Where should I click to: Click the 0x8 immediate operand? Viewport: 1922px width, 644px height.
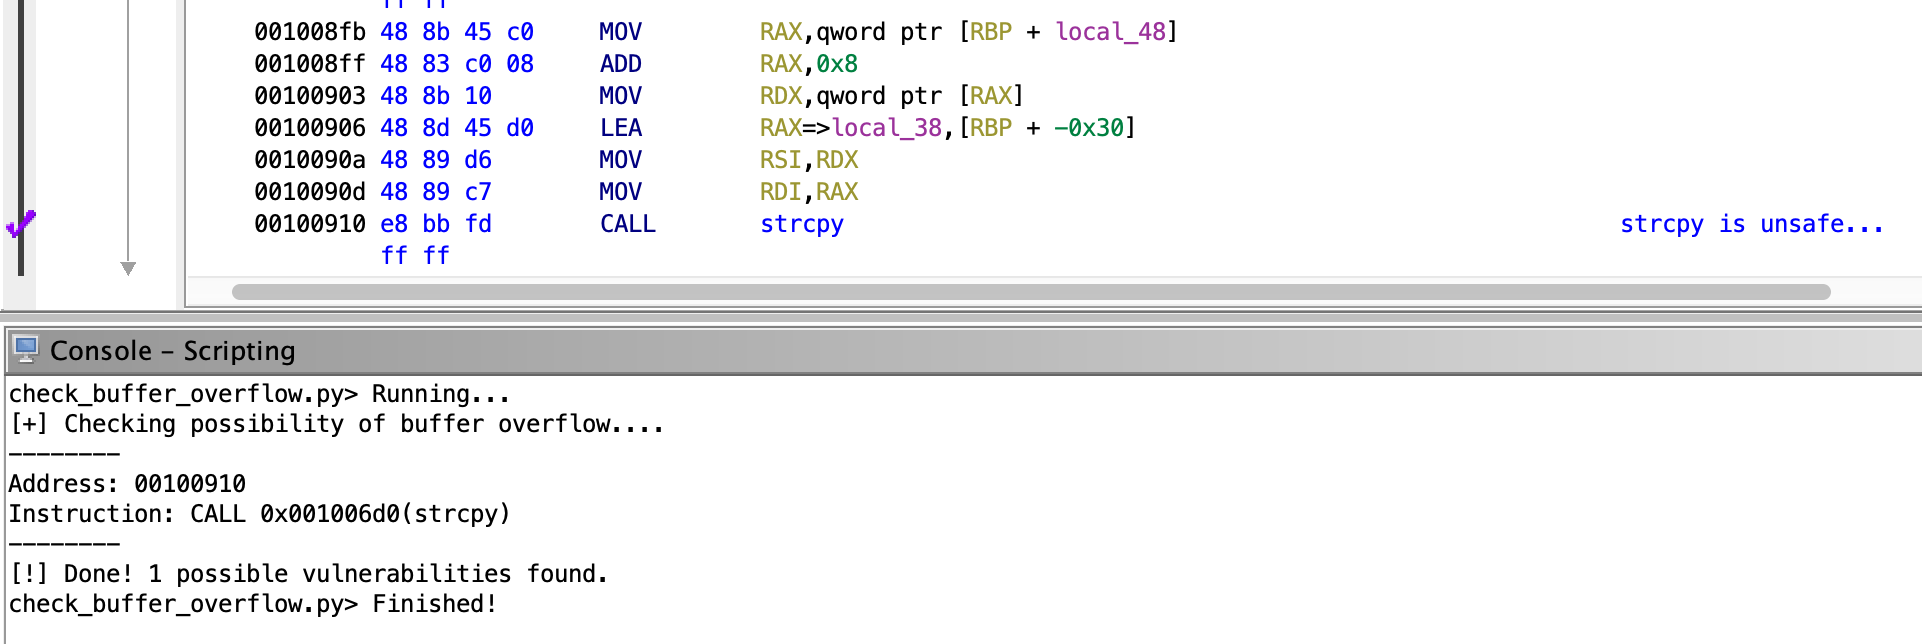point(837,64)
